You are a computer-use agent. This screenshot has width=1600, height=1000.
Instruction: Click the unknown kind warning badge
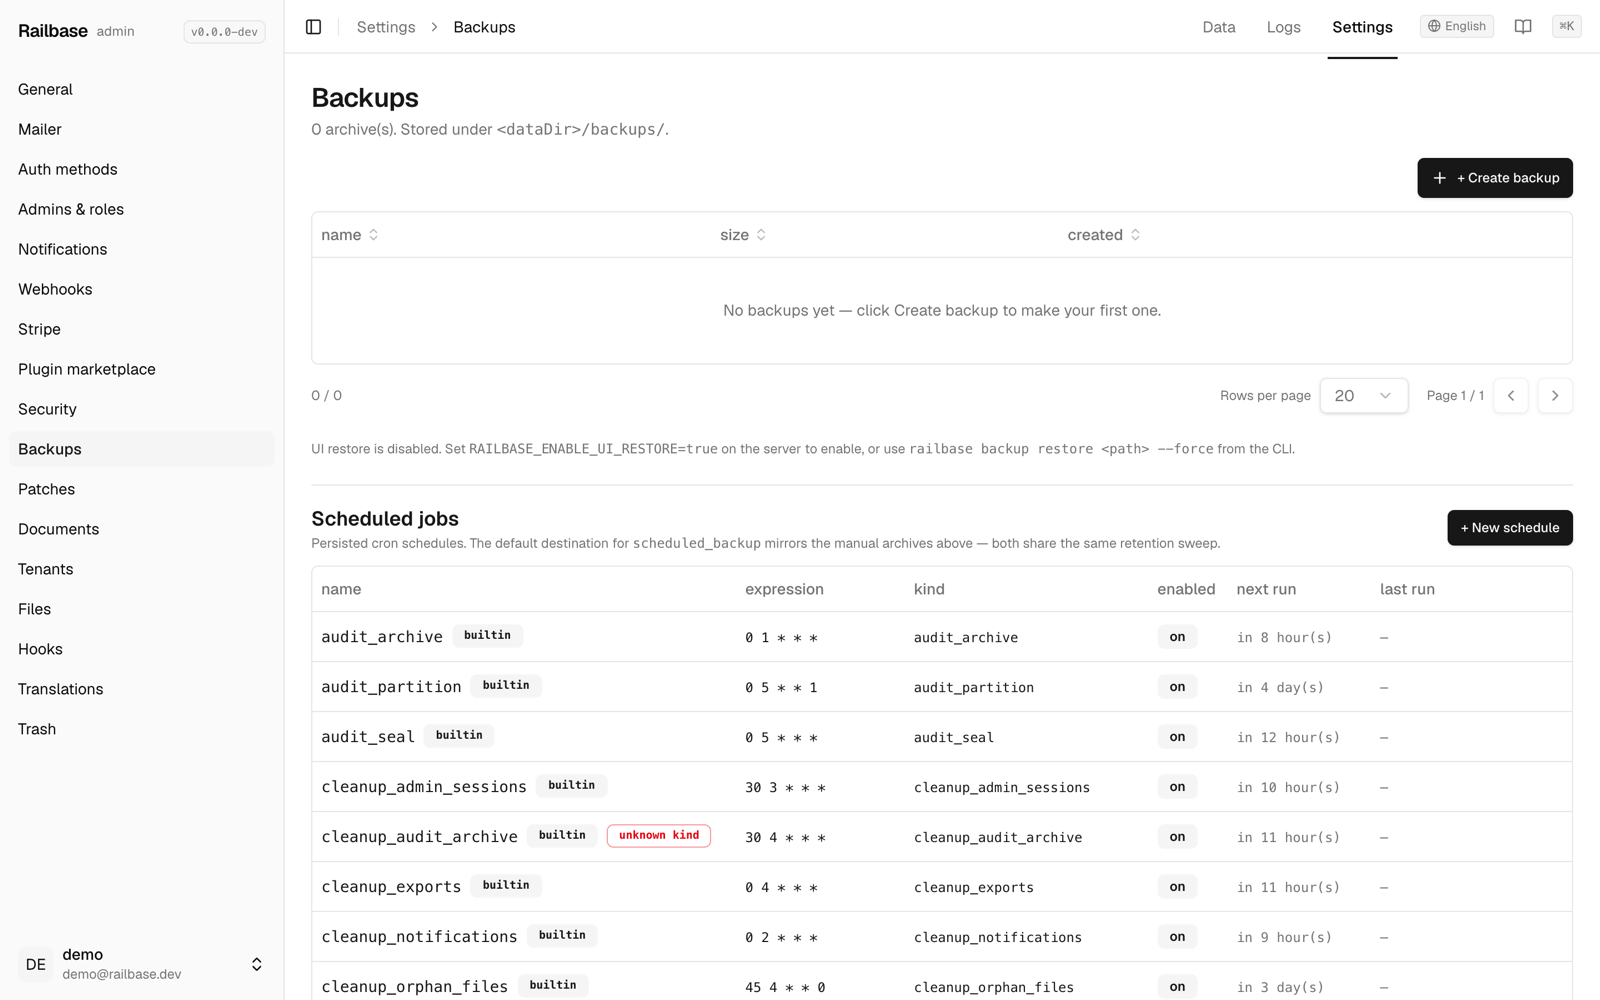pos(659,836)
